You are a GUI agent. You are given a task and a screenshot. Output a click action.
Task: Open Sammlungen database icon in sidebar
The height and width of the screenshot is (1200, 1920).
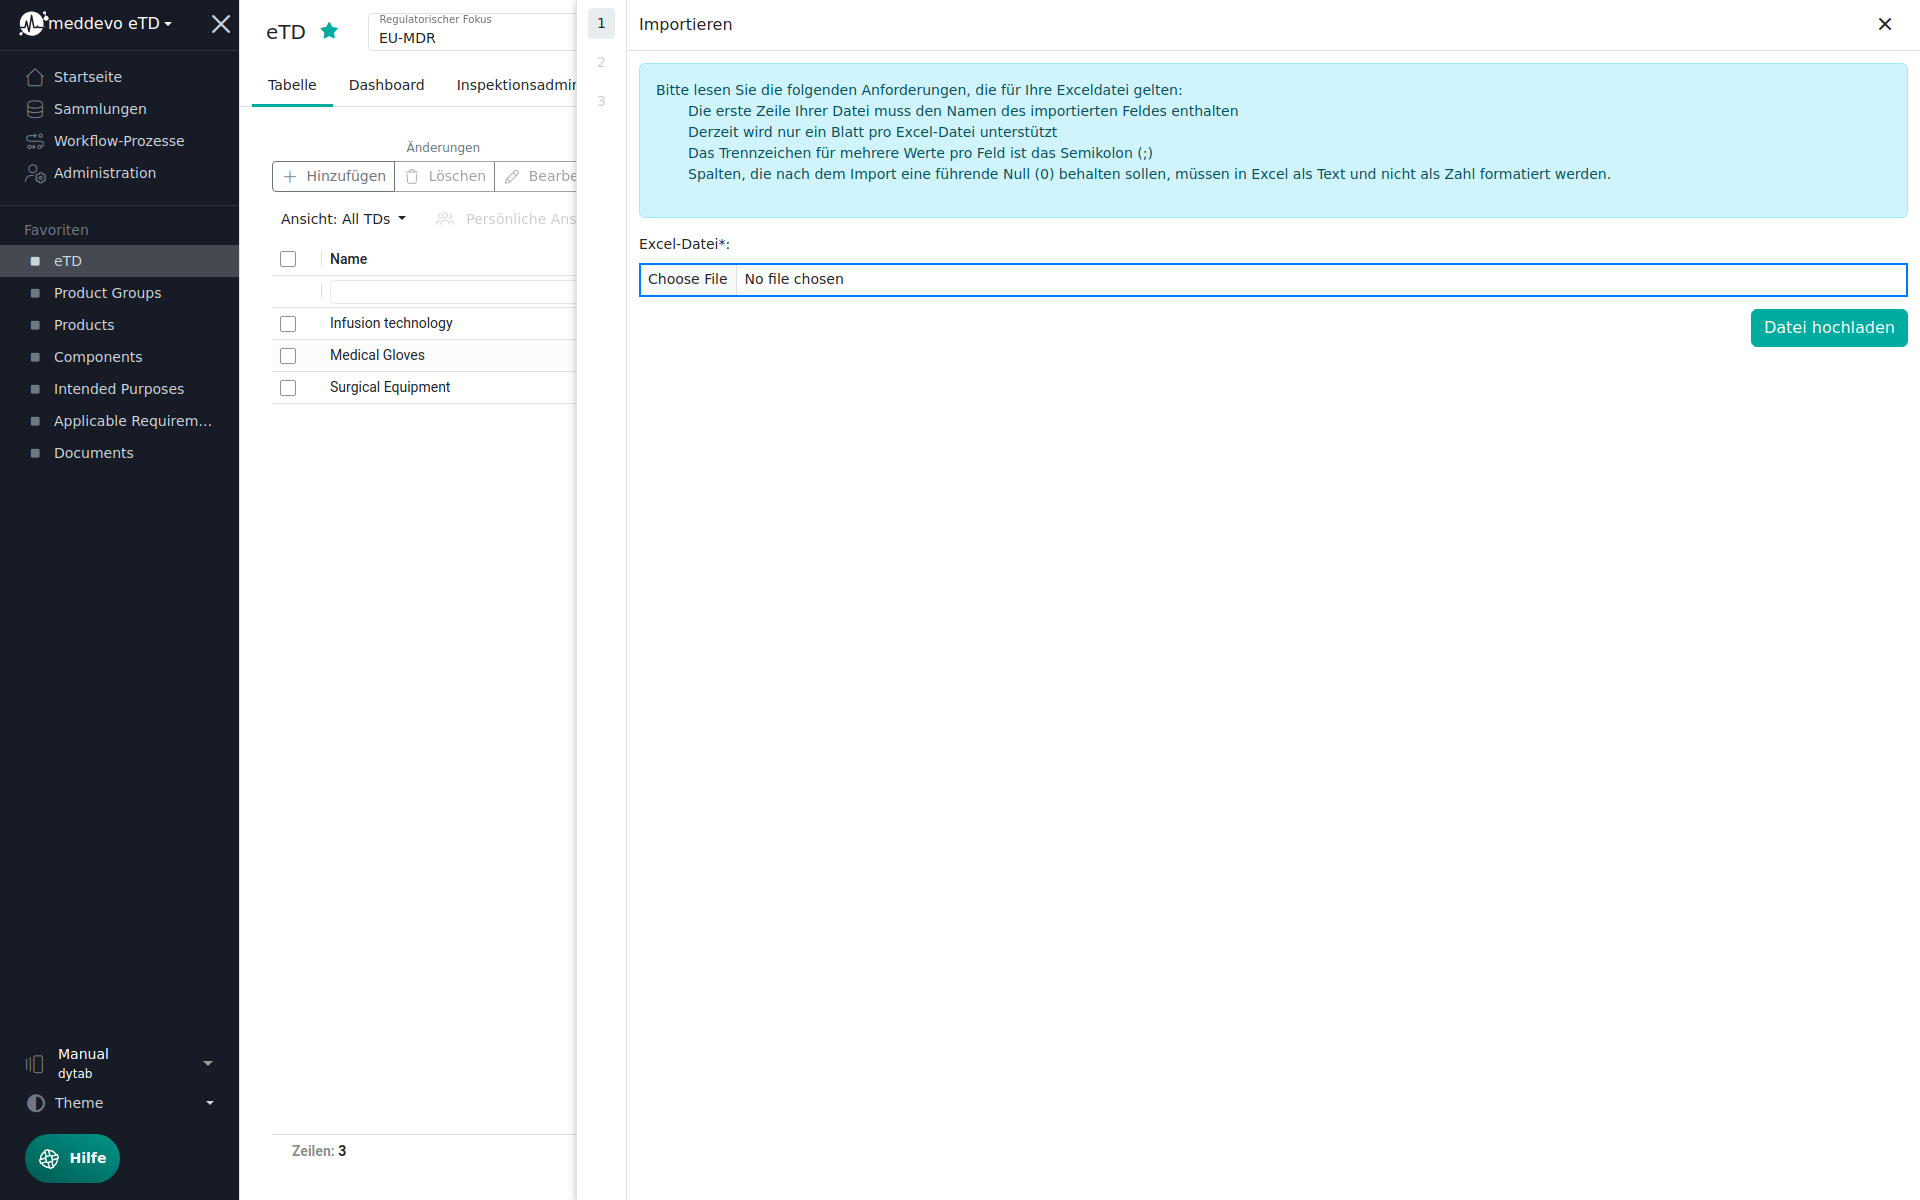click(35, 109)
